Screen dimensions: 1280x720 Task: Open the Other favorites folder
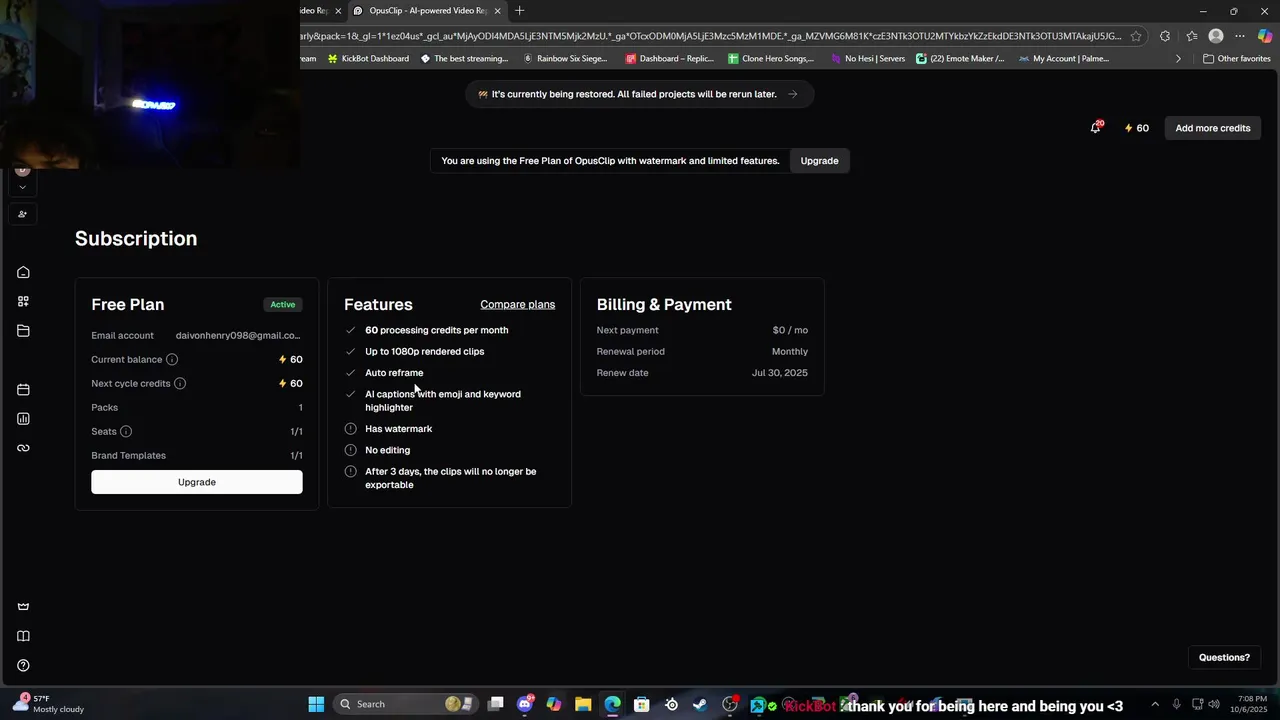click(x=1236, y=58)
